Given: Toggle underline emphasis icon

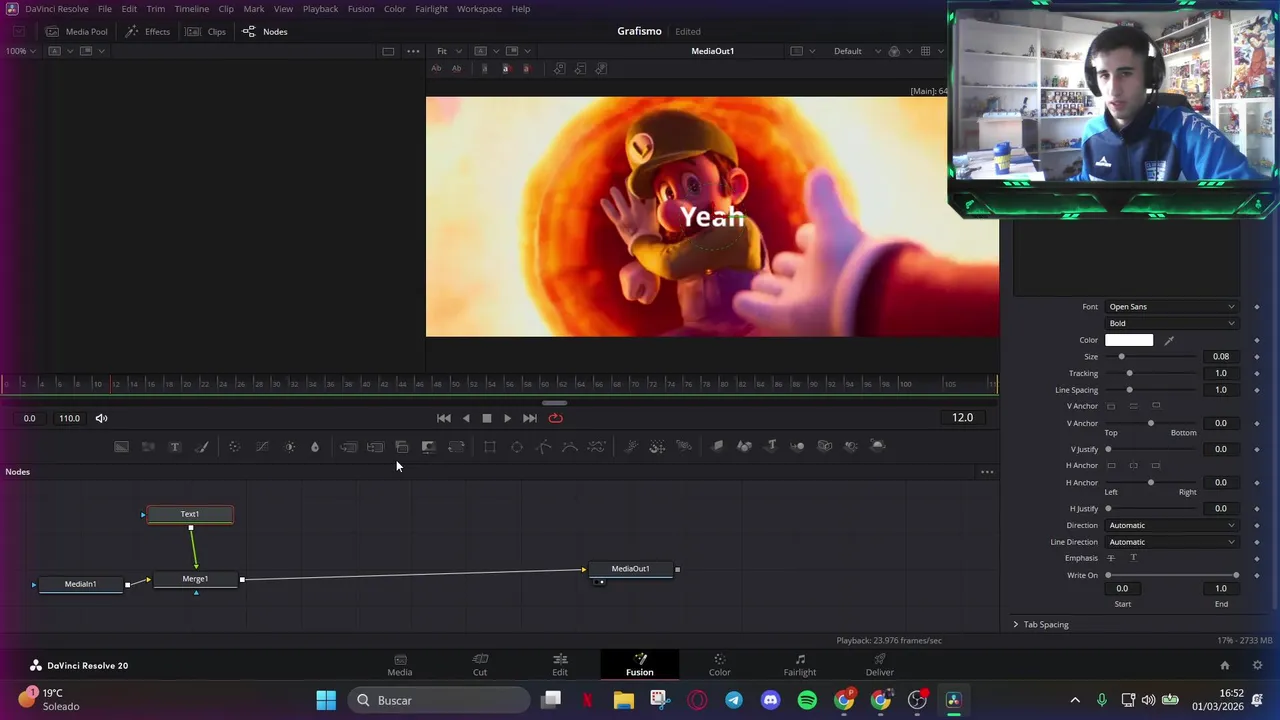Looking at the screenshot, I should point(1133,558).
